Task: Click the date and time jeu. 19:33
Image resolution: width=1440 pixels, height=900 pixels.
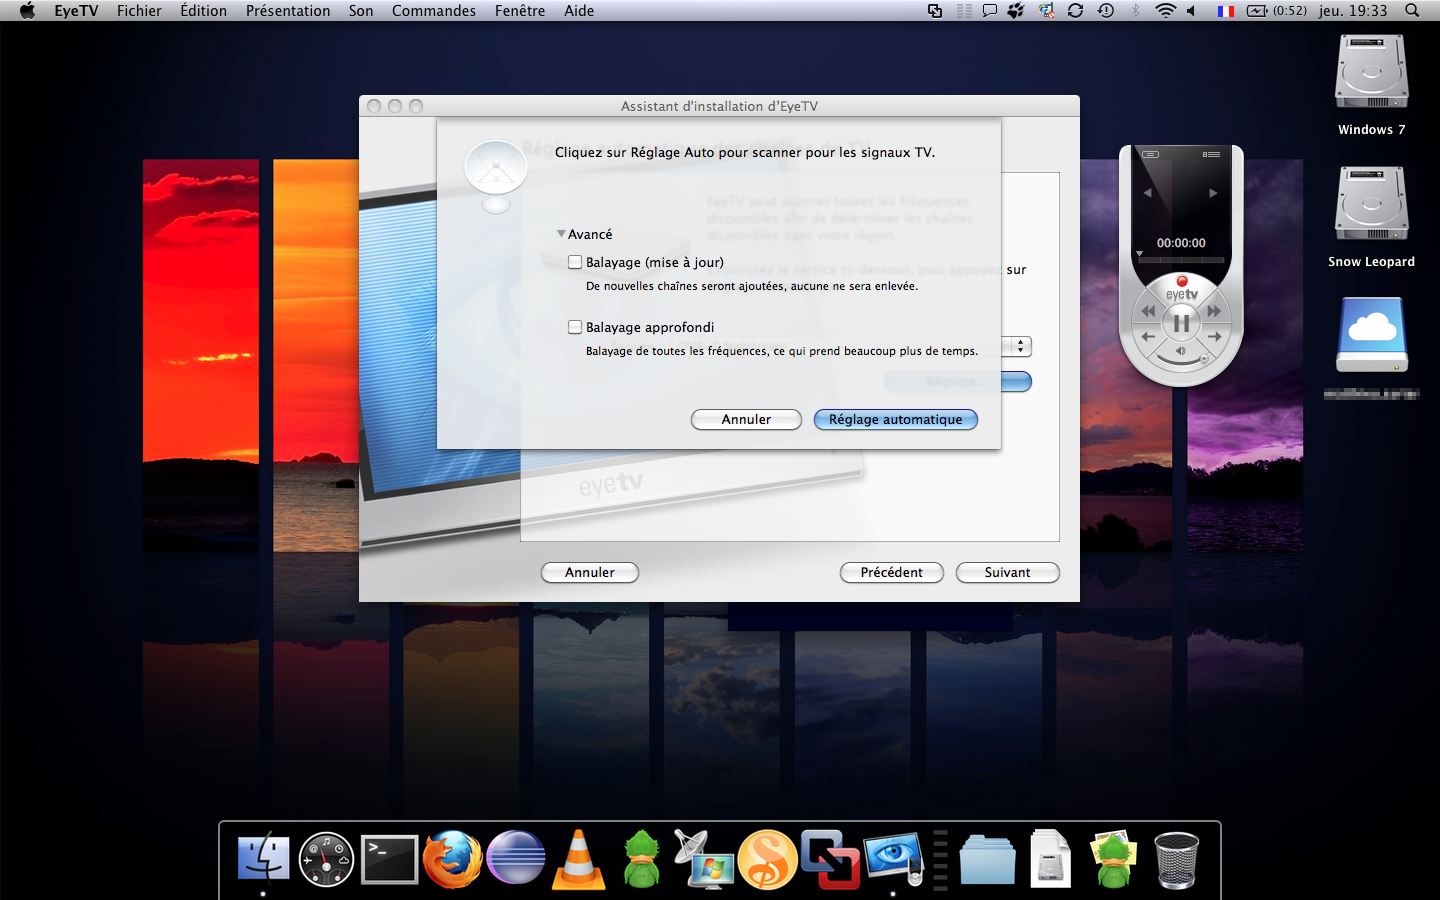Action: [x=1353, y=11]
